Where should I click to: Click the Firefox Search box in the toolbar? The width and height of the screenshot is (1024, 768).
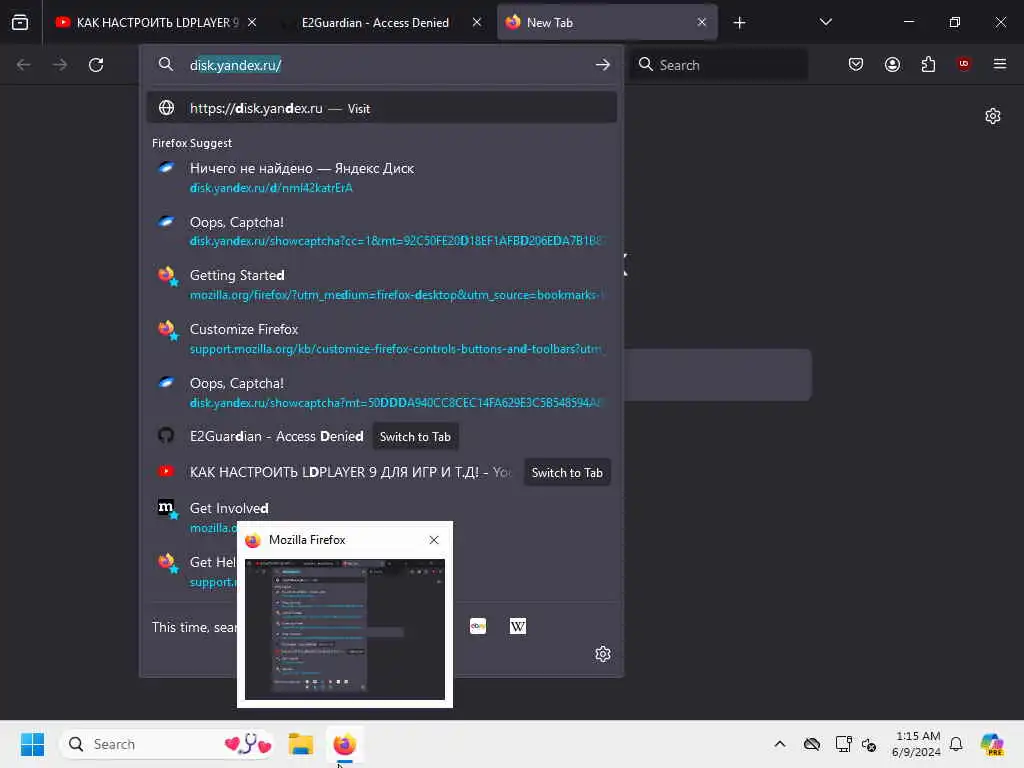pyautogui.click(x=718, y=65)
